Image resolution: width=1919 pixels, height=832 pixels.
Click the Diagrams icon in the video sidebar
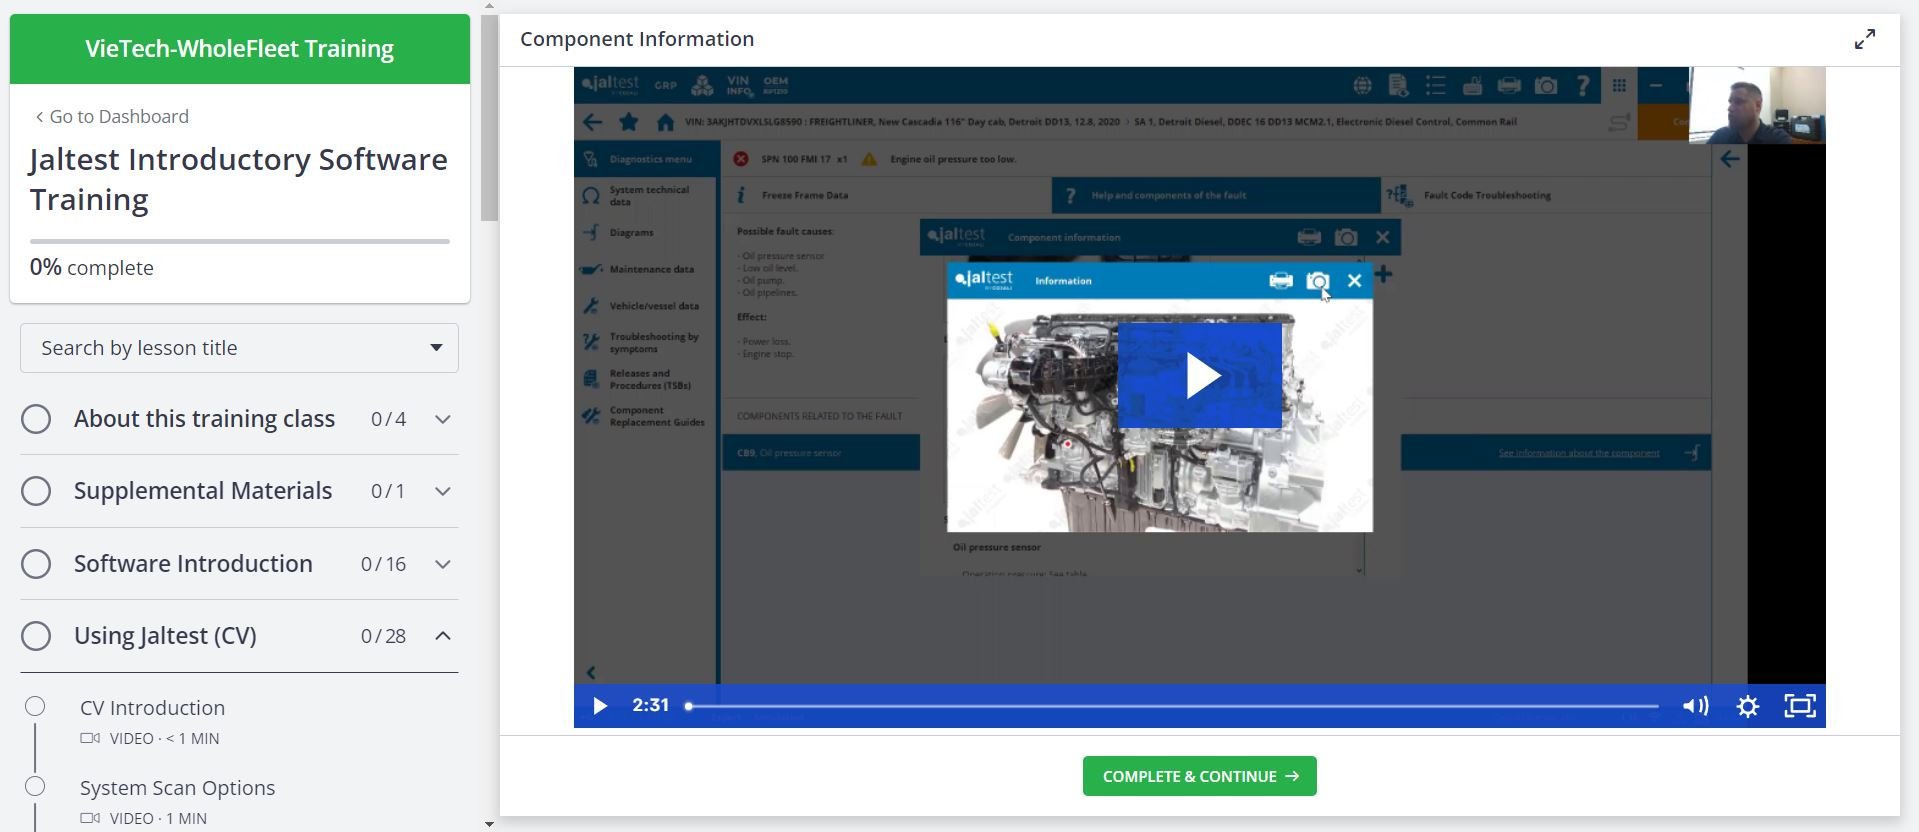tap(591, 232)
